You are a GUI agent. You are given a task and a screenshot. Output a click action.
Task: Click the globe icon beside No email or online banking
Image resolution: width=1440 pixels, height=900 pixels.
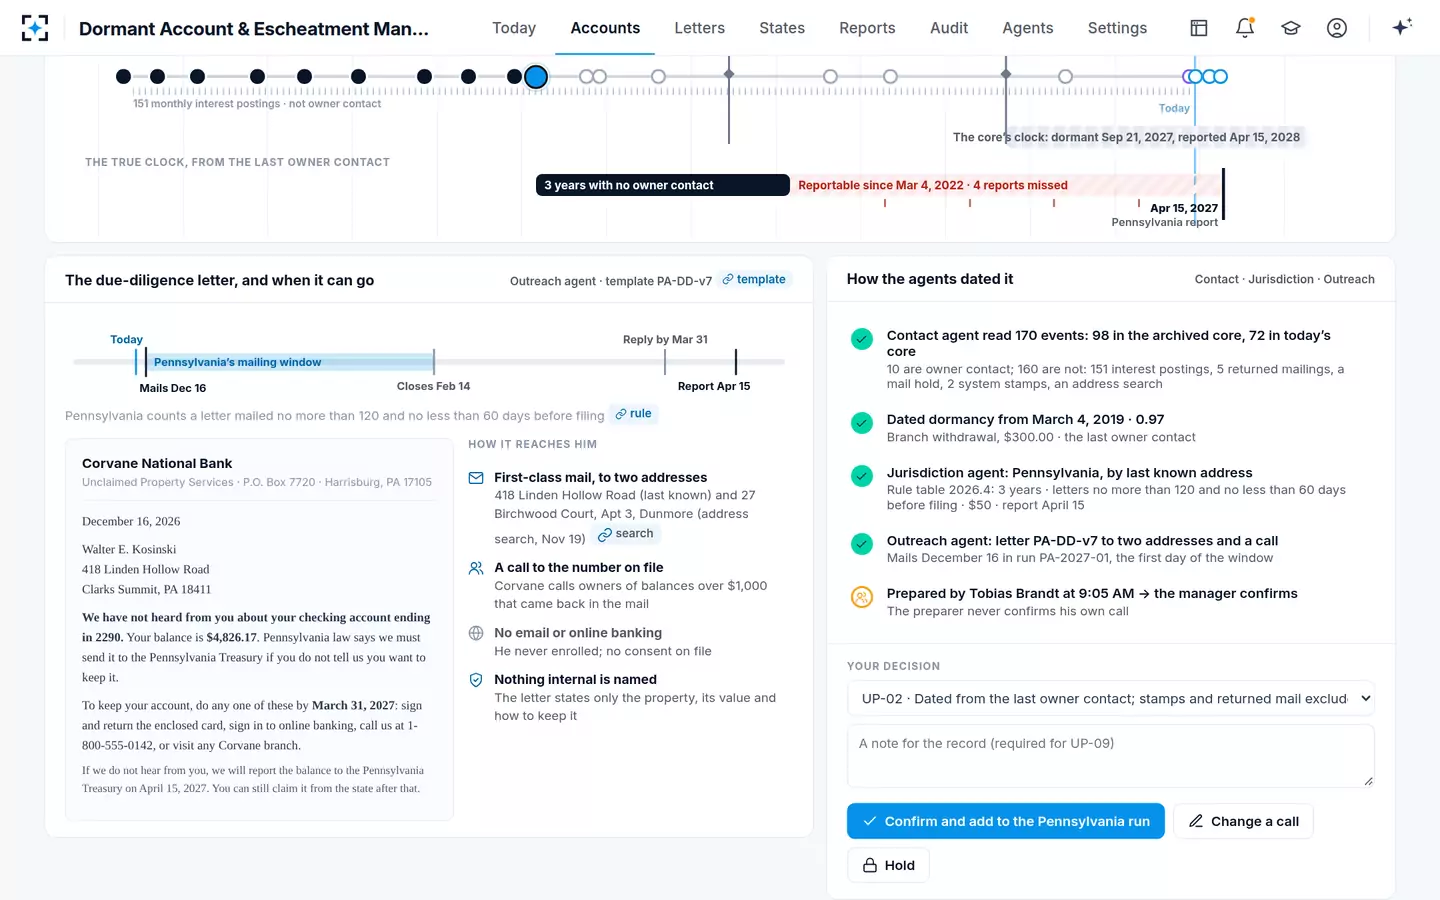tap(476, 633)
